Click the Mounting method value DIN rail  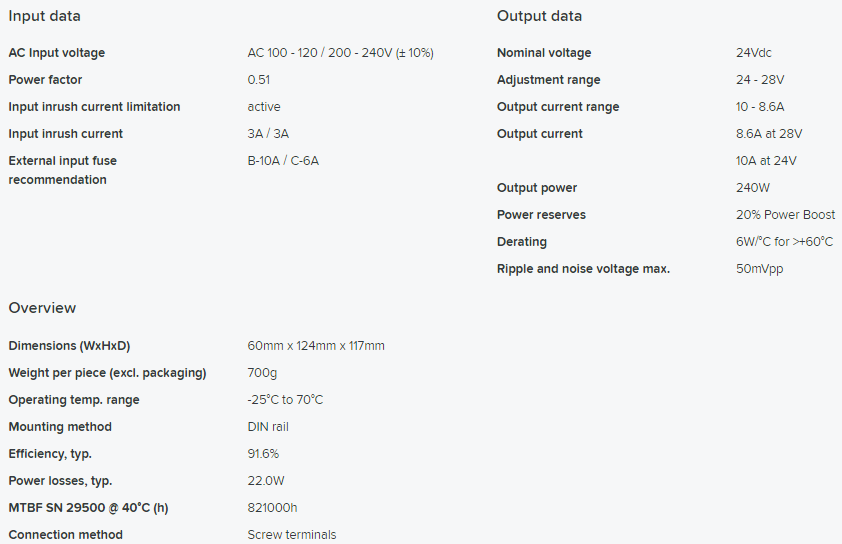point(270,427)
